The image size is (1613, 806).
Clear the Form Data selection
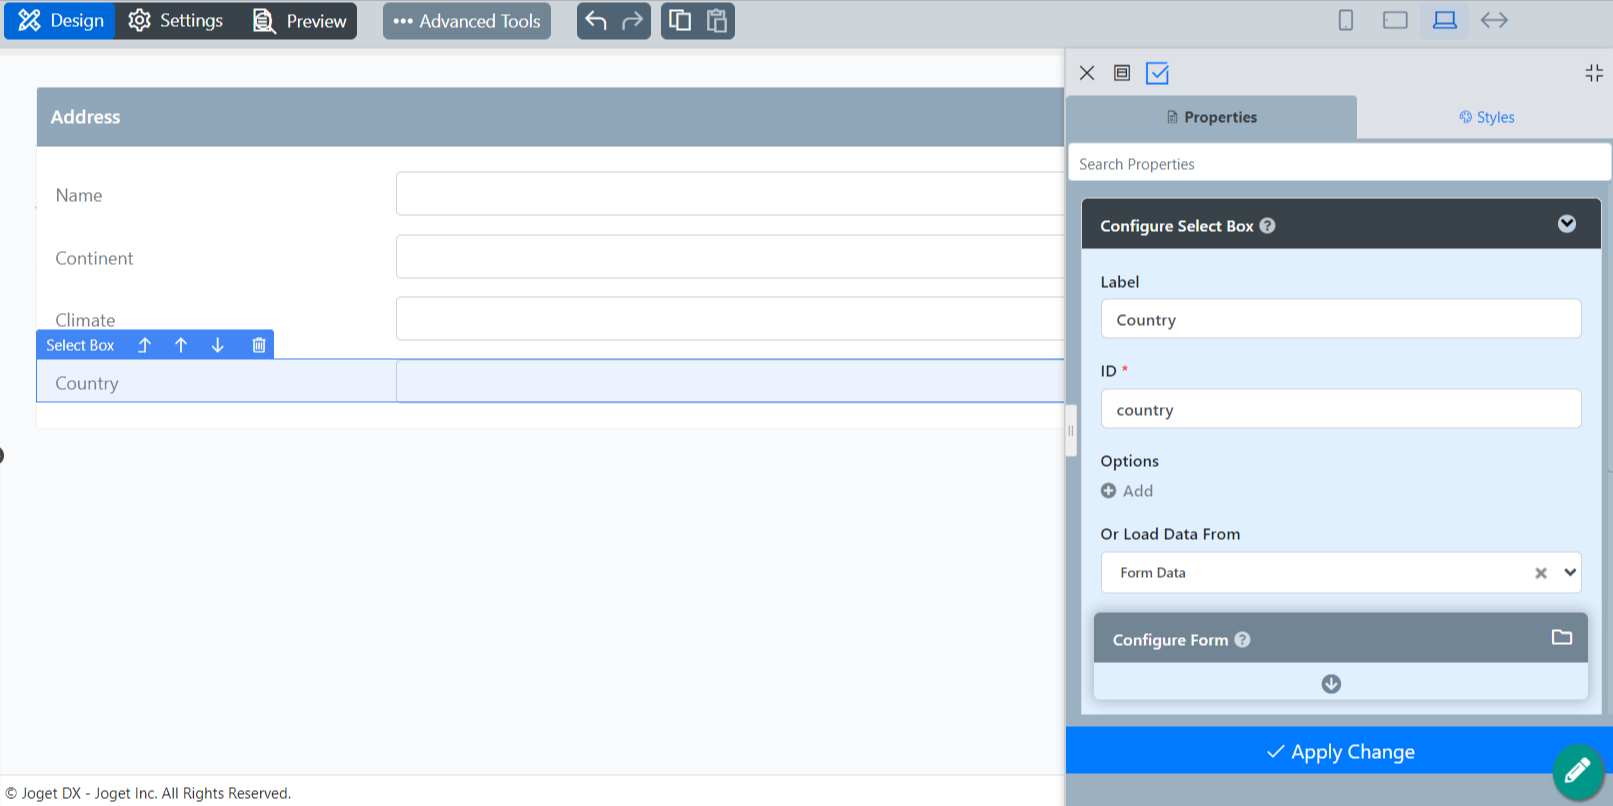[x=1541, y=573]
